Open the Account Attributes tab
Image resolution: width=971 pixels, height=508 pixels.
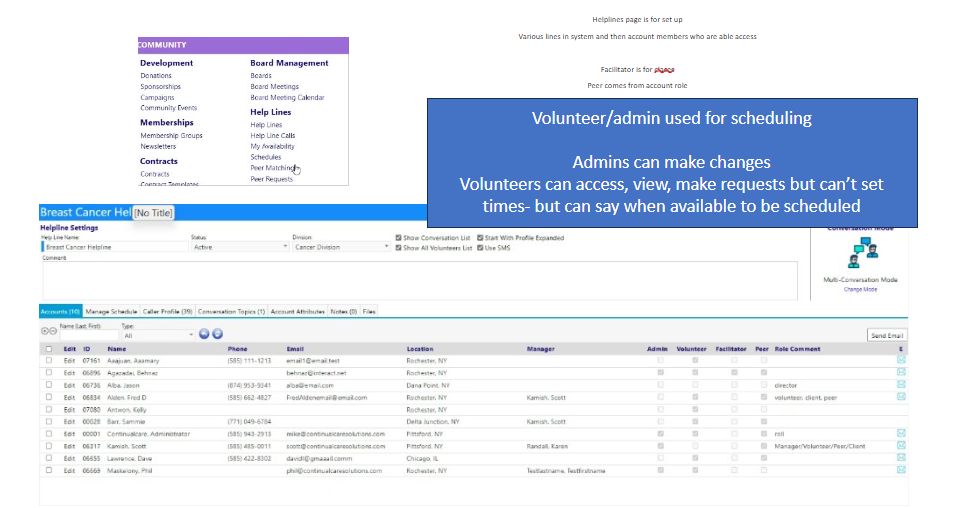click(x=297, y=312)
